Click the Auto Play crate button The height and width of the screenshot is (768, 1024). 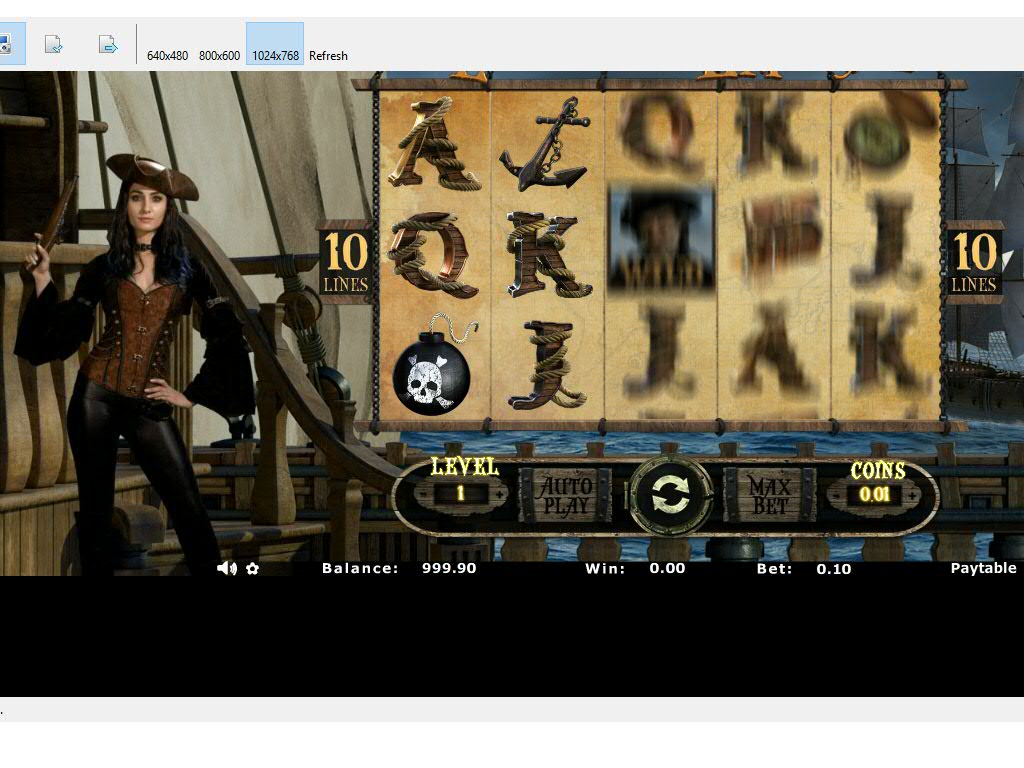point(565,494)
